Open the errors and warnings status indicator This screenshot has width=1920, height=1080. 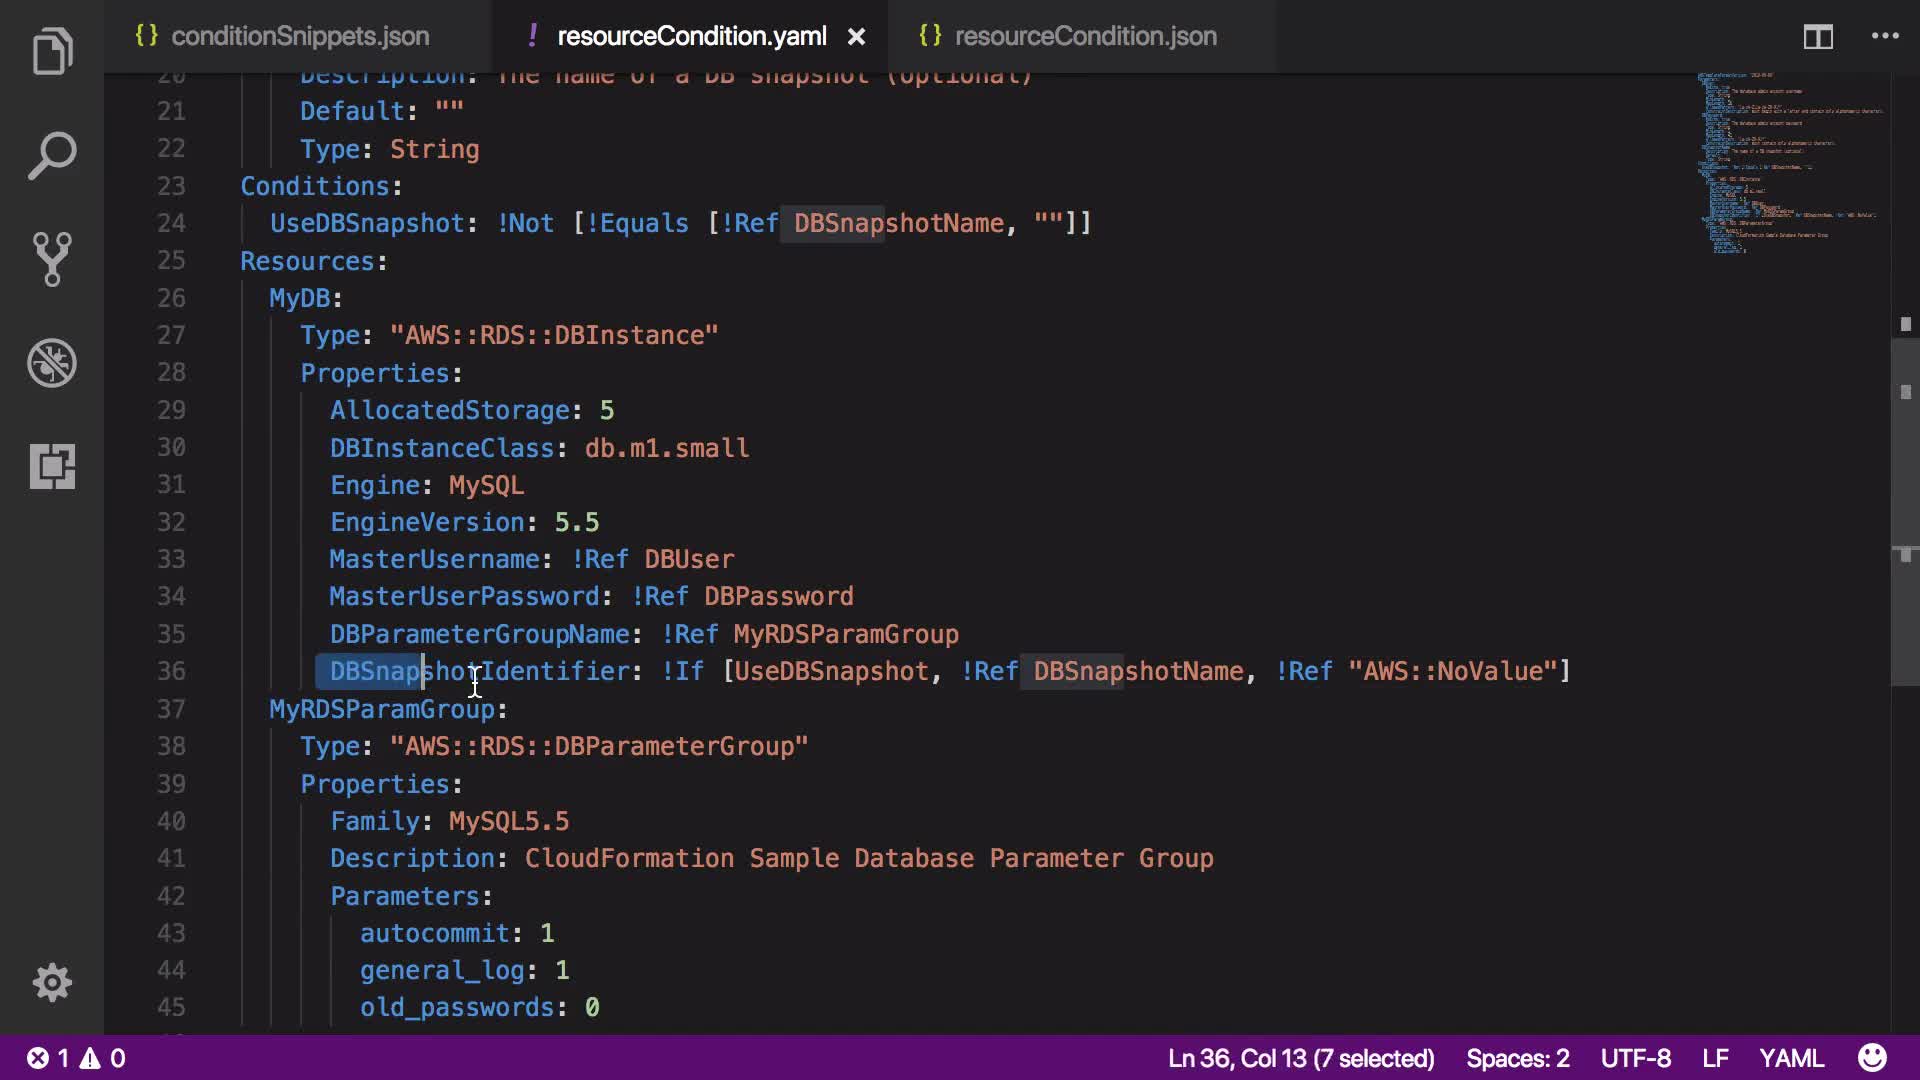tap(76, 1058)
